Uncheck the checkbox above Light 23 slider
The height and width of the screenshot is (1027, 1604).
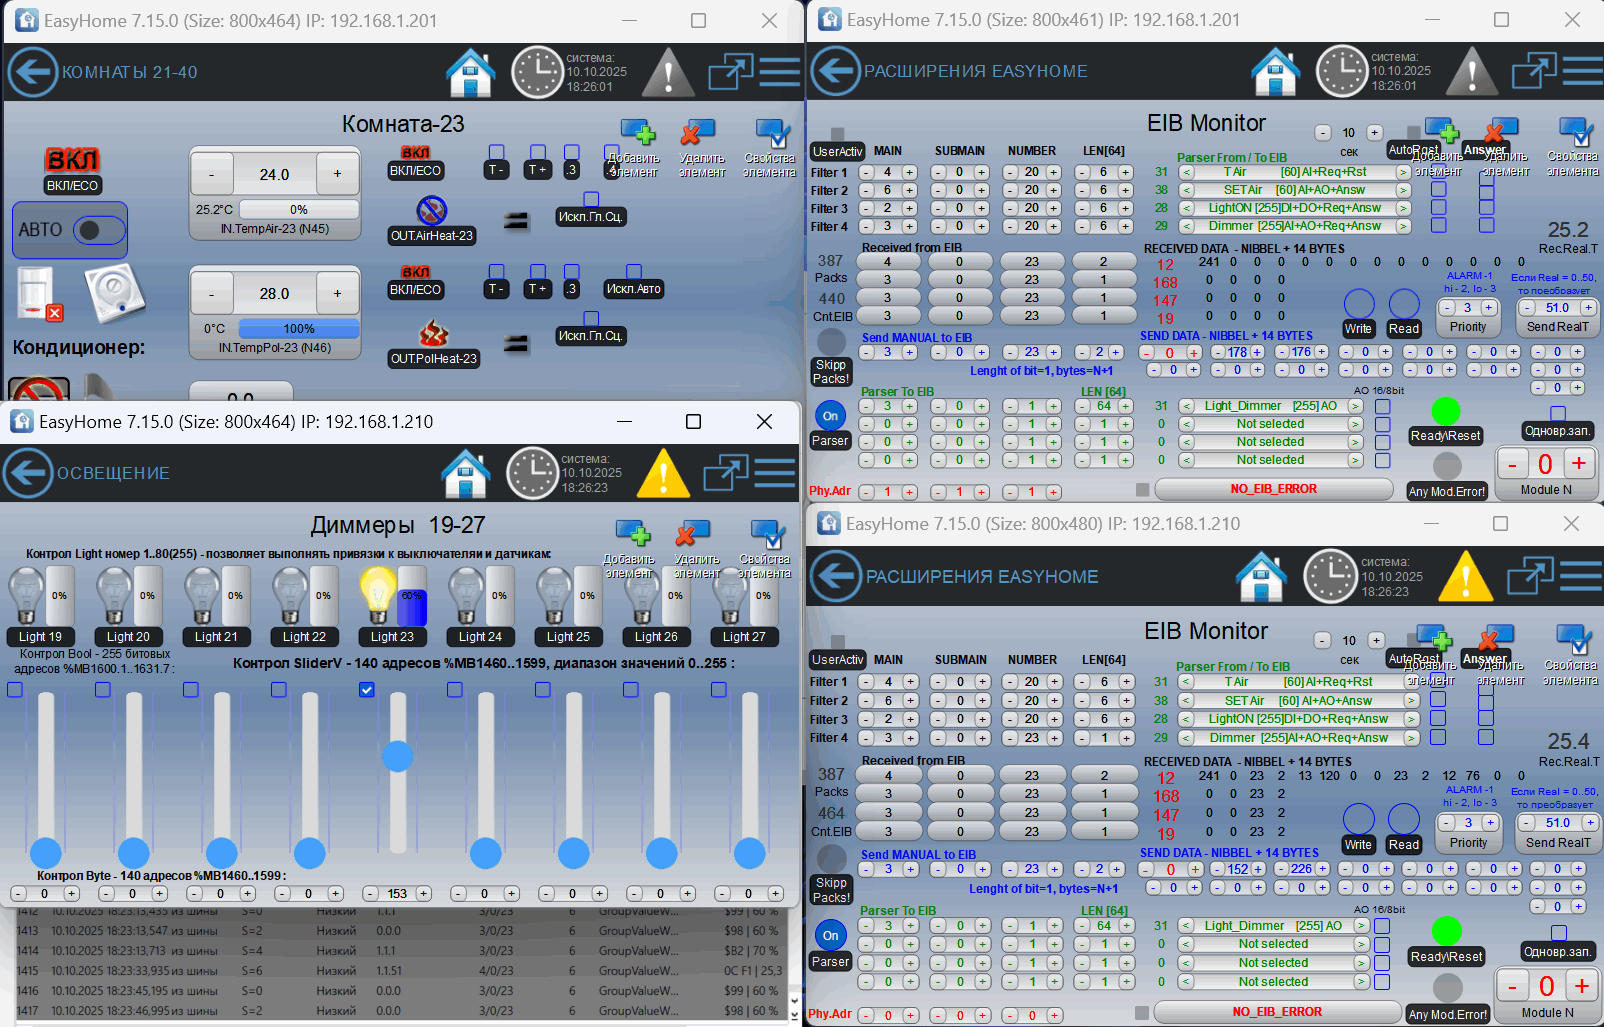(367, 690)
